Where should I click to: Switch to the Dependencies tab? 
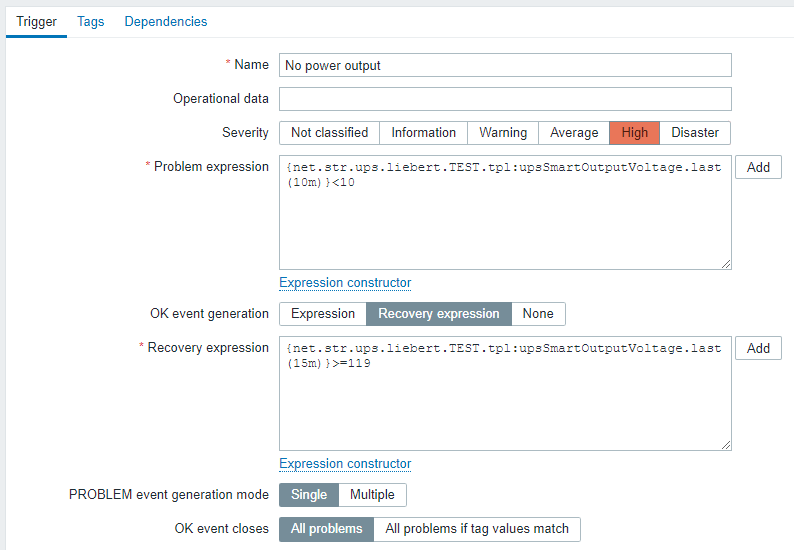coord(166,21)
